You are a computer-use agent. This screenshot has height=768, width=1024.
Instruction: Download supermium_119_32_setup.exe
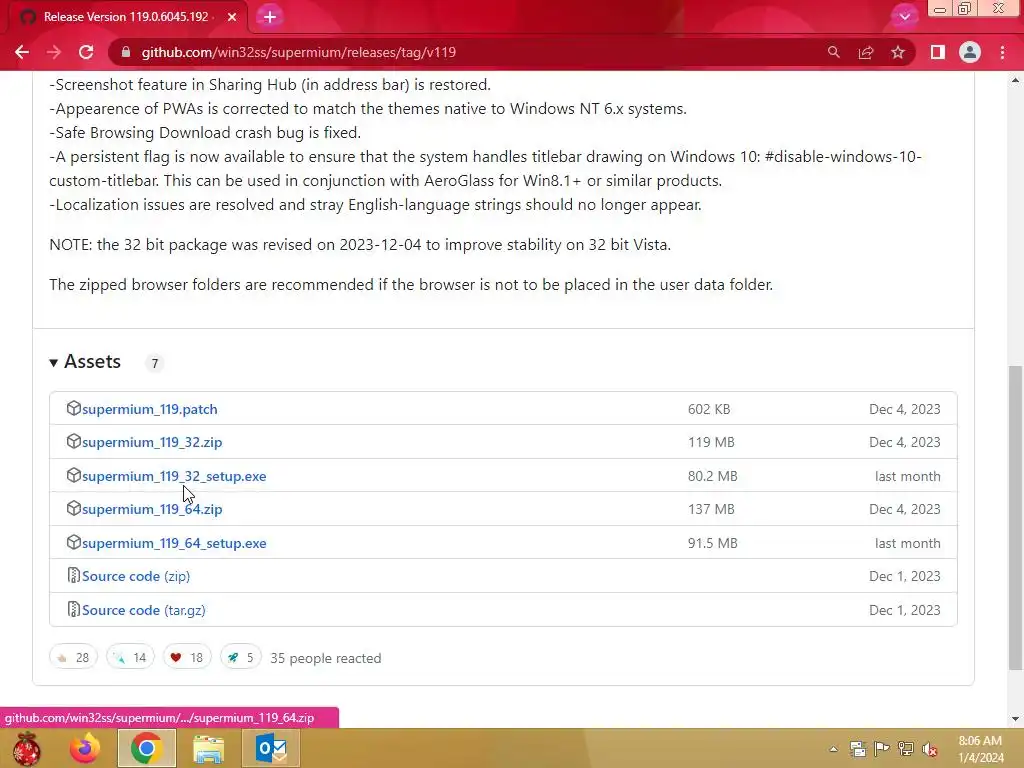(174, 476)
